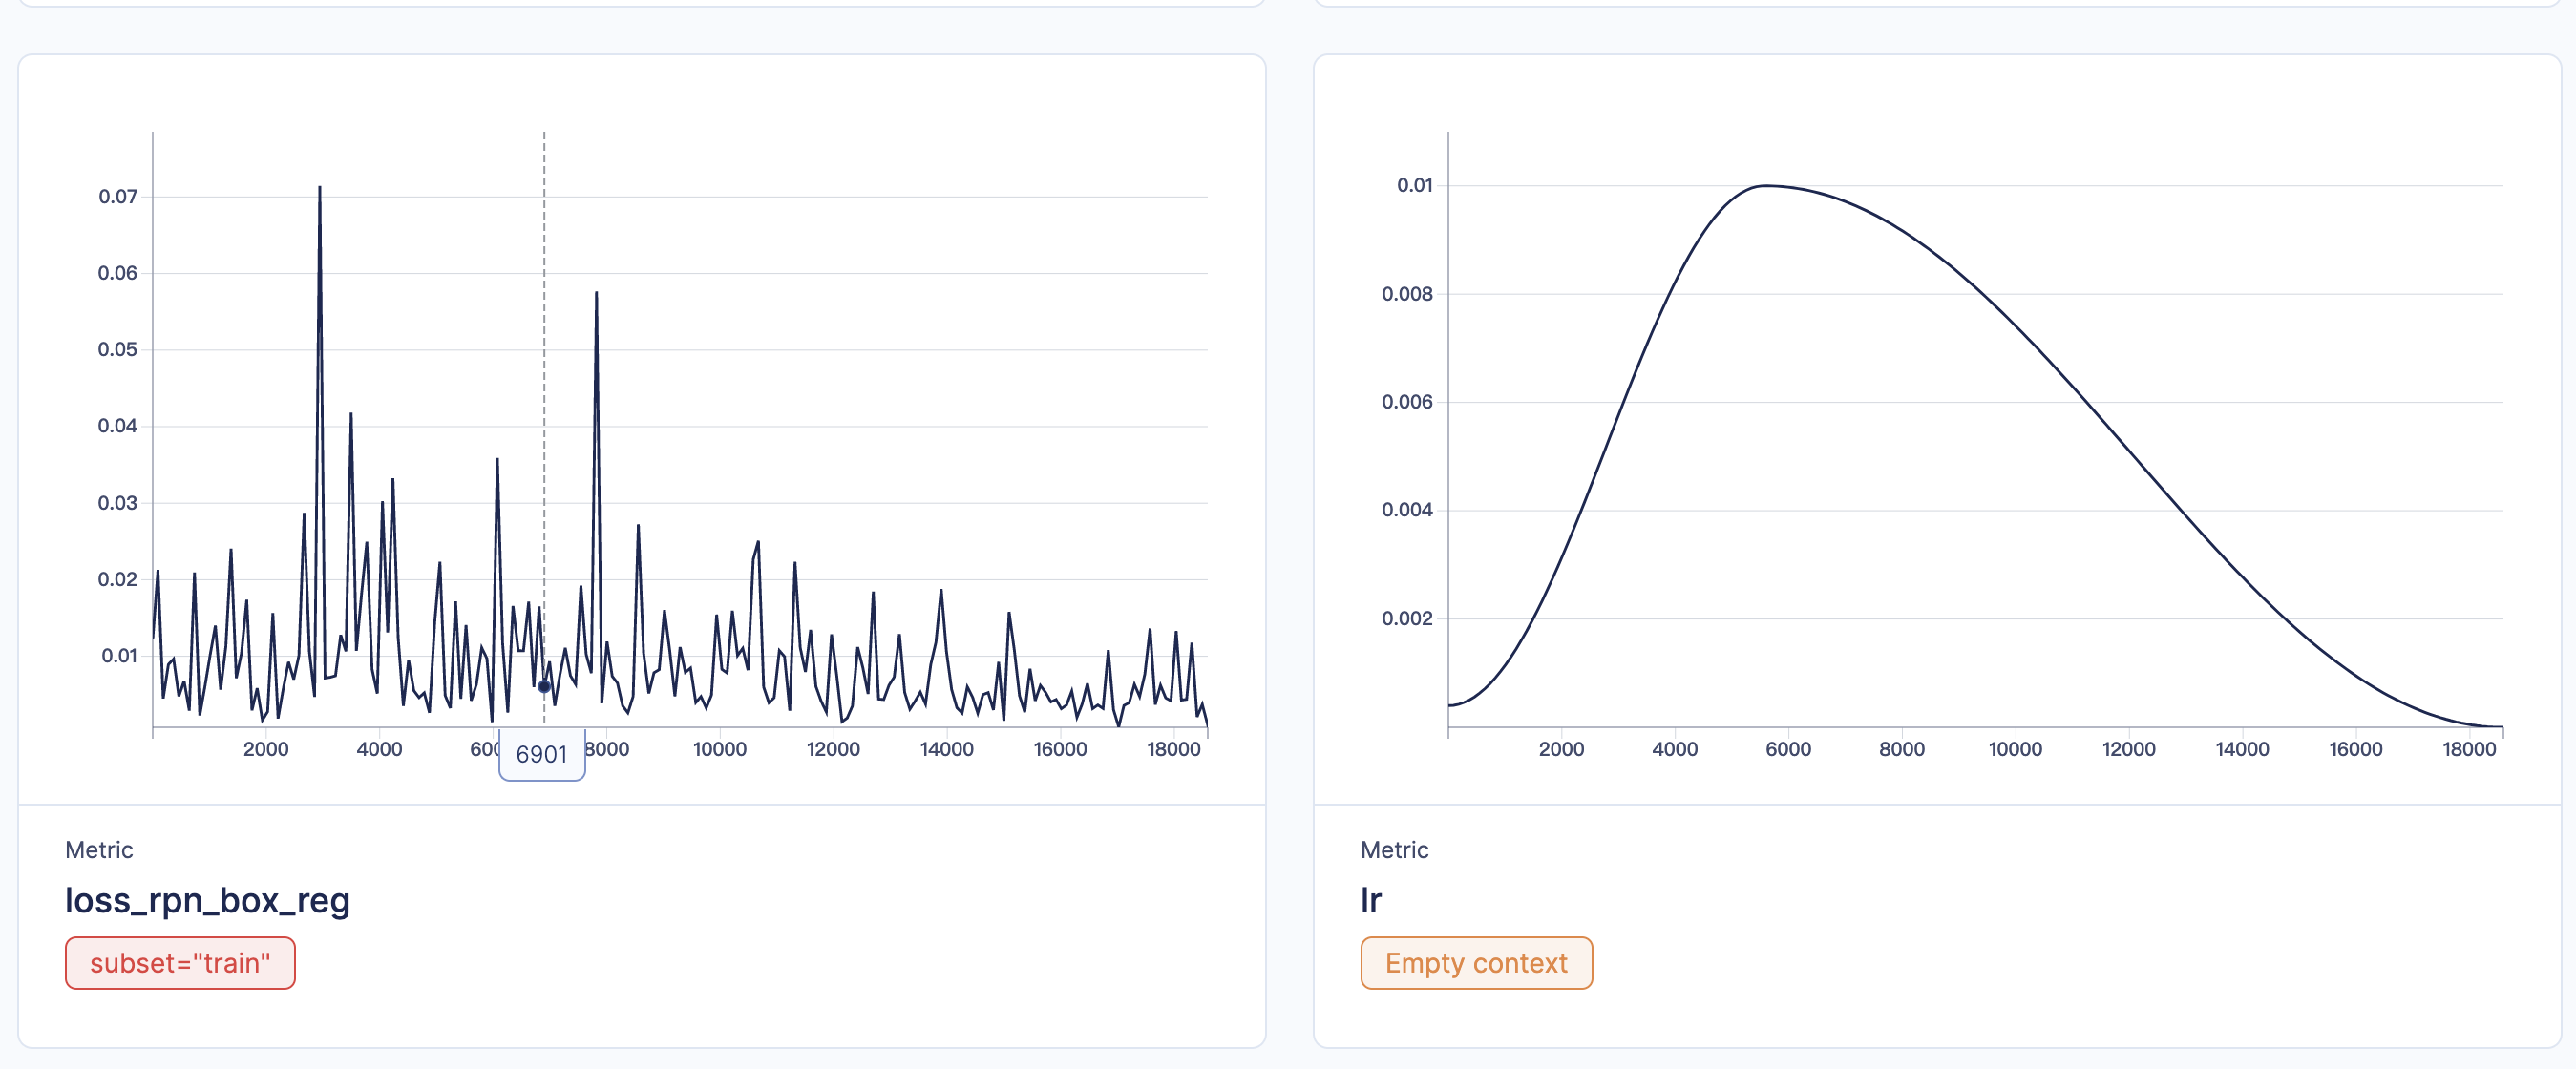Click the 14000 x-axis label on loss chart
The width and height of the screenshot is (2576, 1069).
point(946,749)
